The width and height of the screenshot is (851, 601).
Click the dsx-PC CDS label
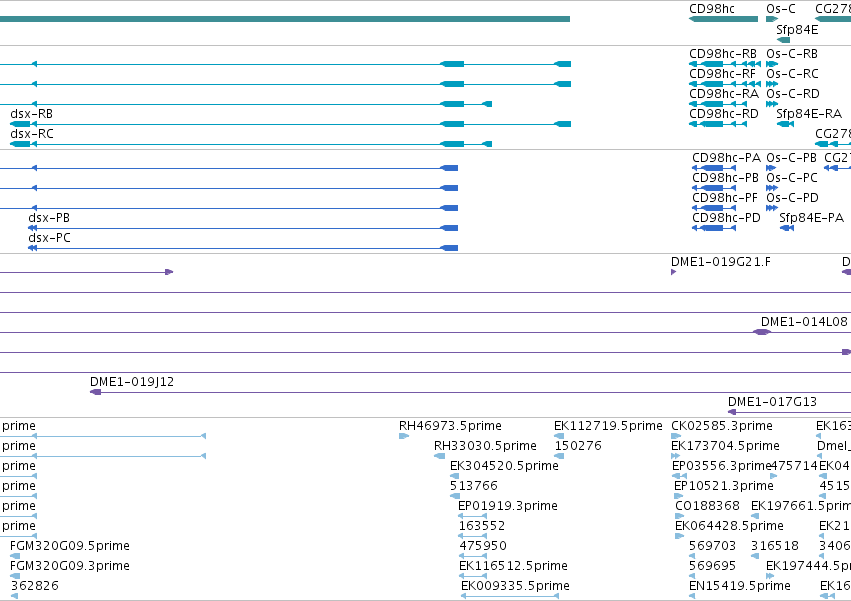[49, 238]
